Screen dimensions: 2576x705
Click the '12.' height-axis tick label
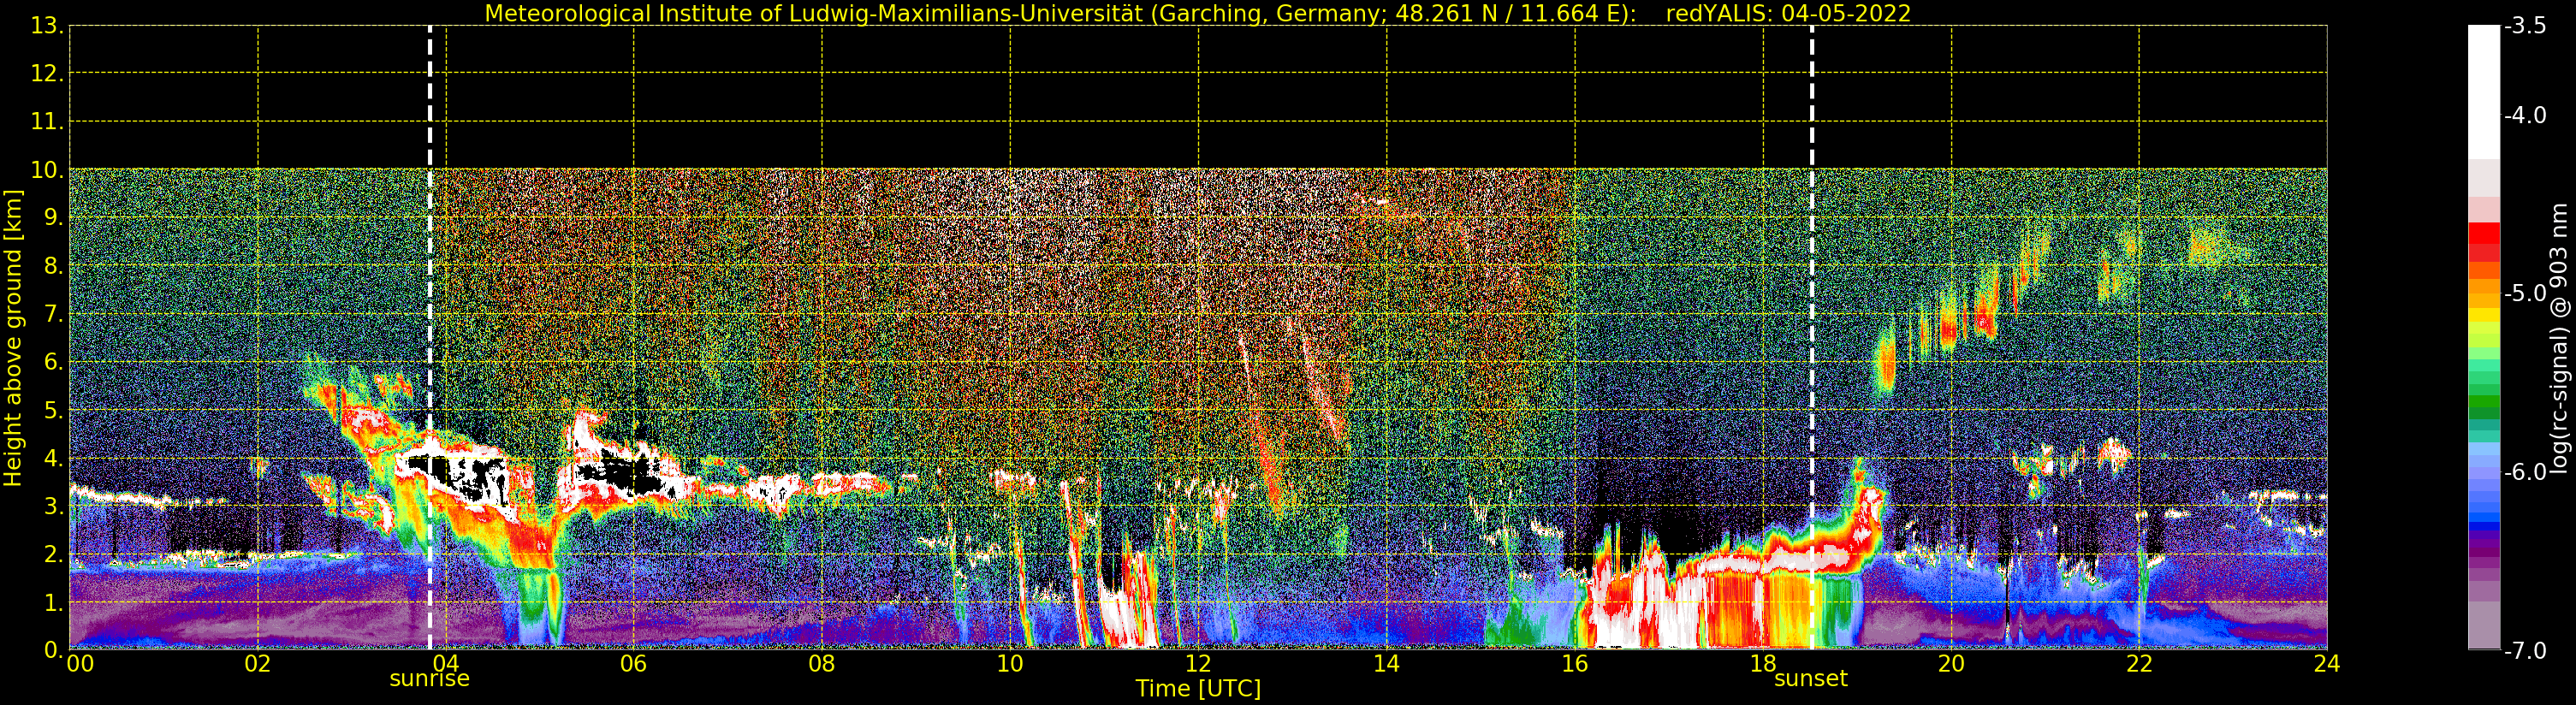pyautogui.click(x=47, y=74)
